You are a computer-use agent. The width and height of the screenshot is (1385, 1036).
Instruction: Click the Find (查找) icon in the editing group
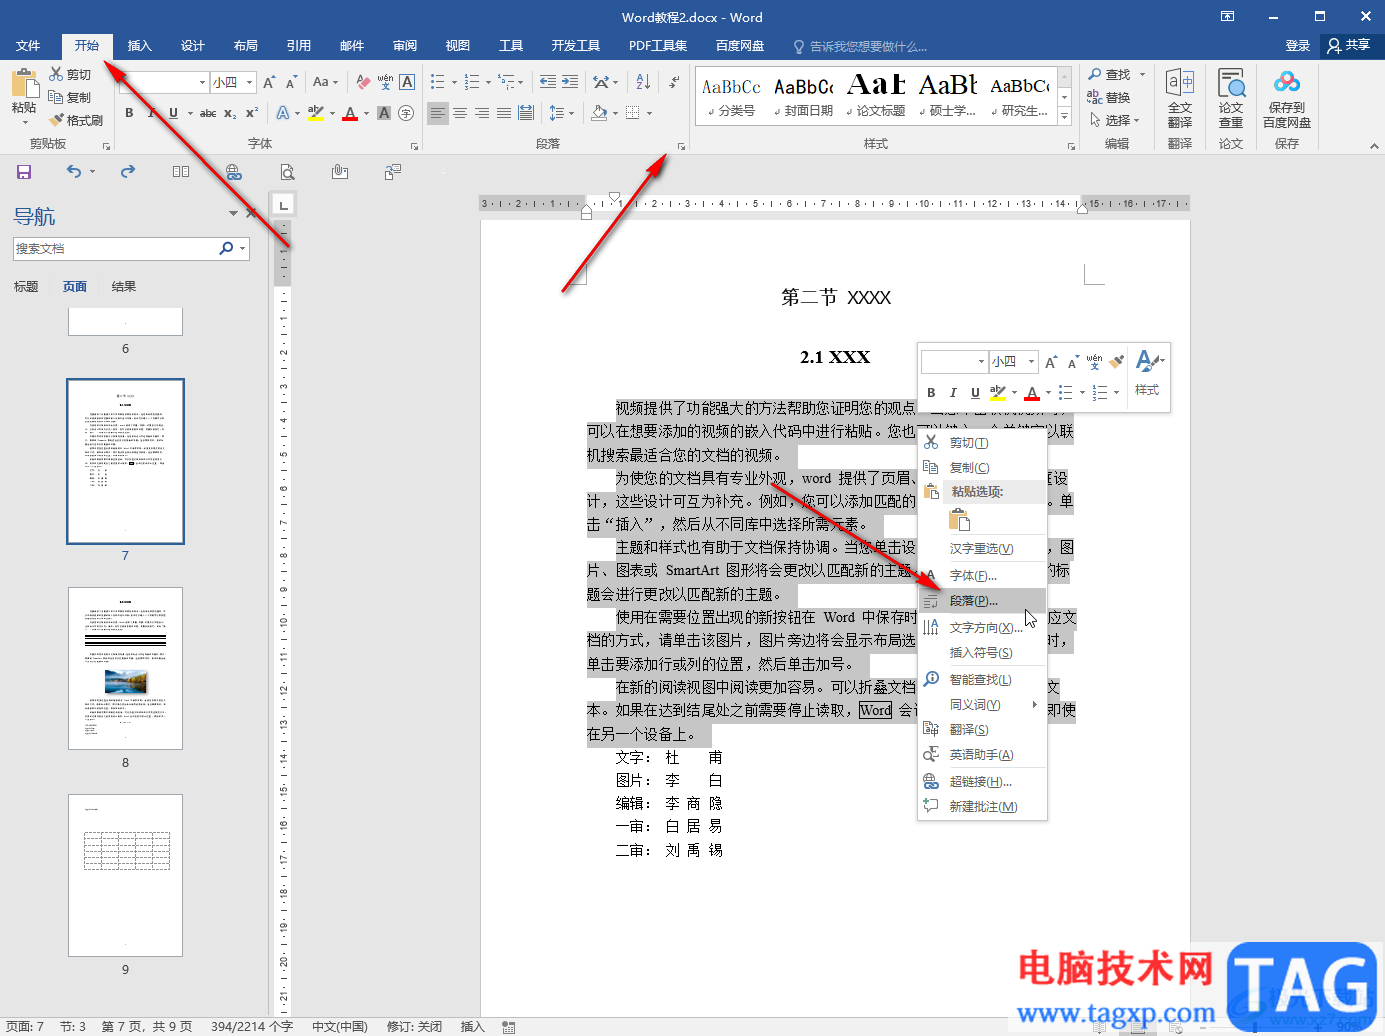(1095, 75)
